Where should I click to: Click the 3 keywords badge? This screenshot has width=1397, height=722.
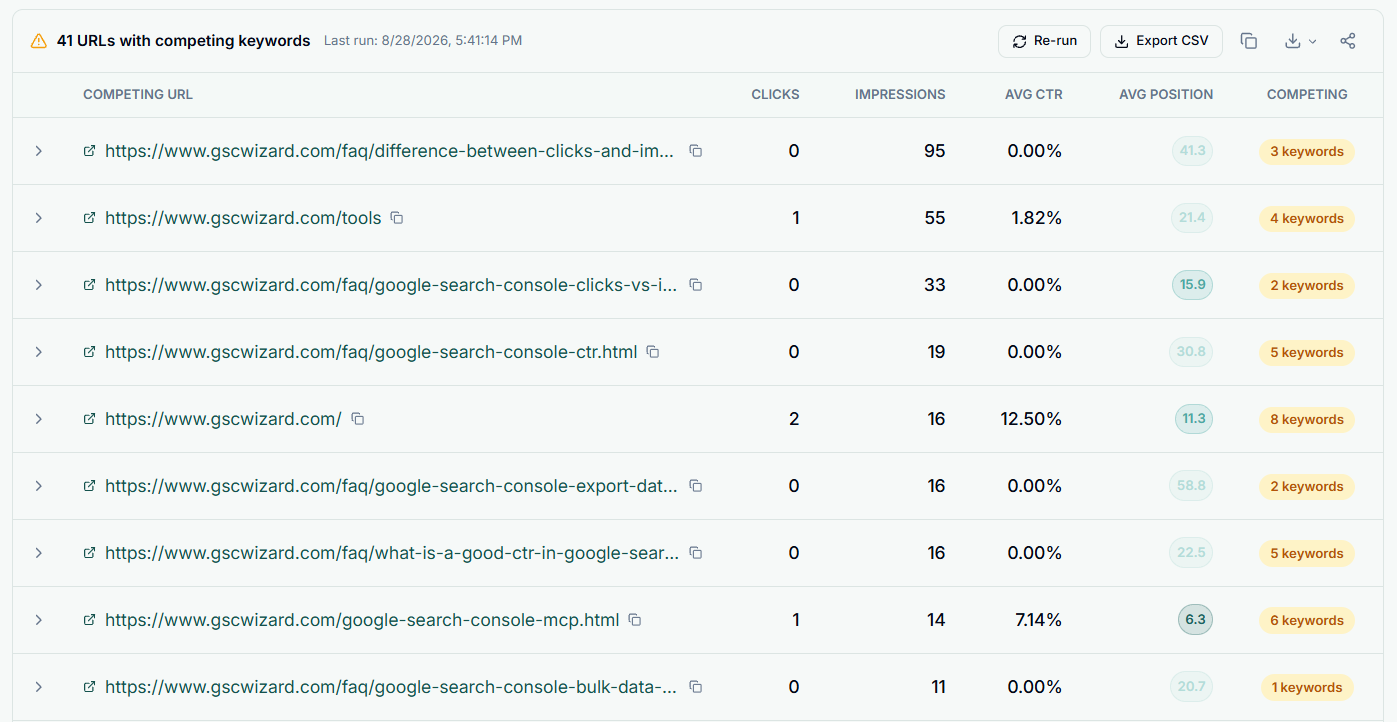coord(1307,151)
